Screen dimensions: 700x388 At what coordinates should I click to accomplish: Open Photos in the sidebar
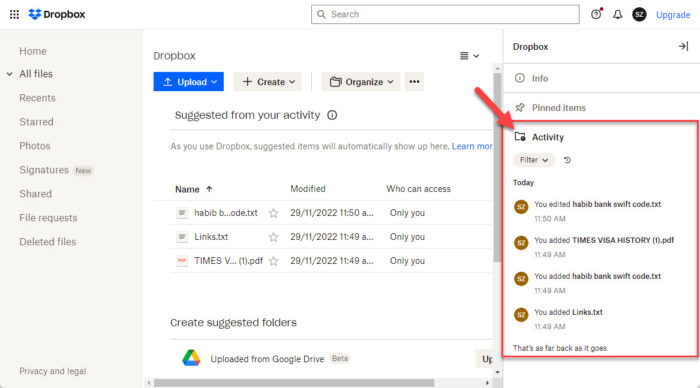coord(34,146)
